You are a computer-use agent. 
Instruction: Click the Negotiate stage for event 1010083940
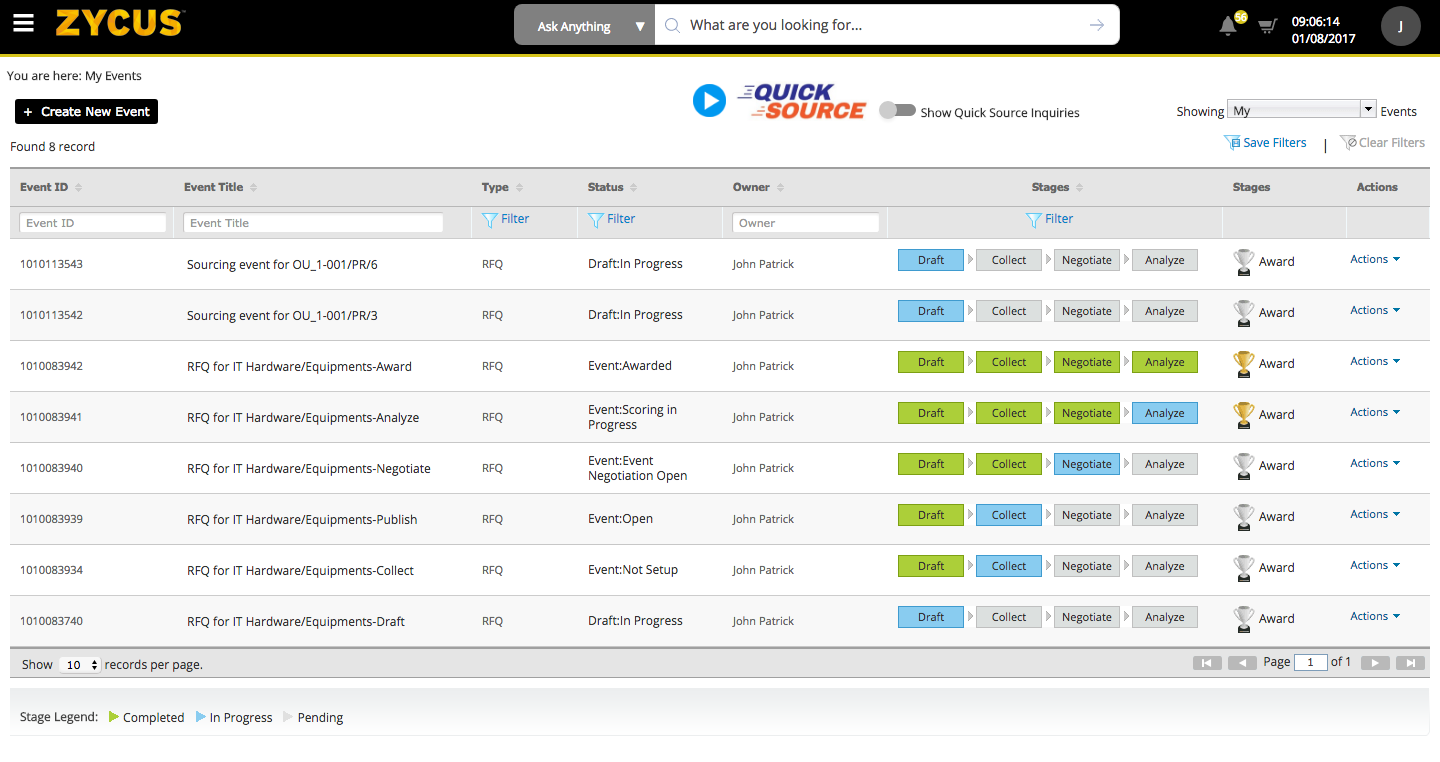pos(1086,464)
